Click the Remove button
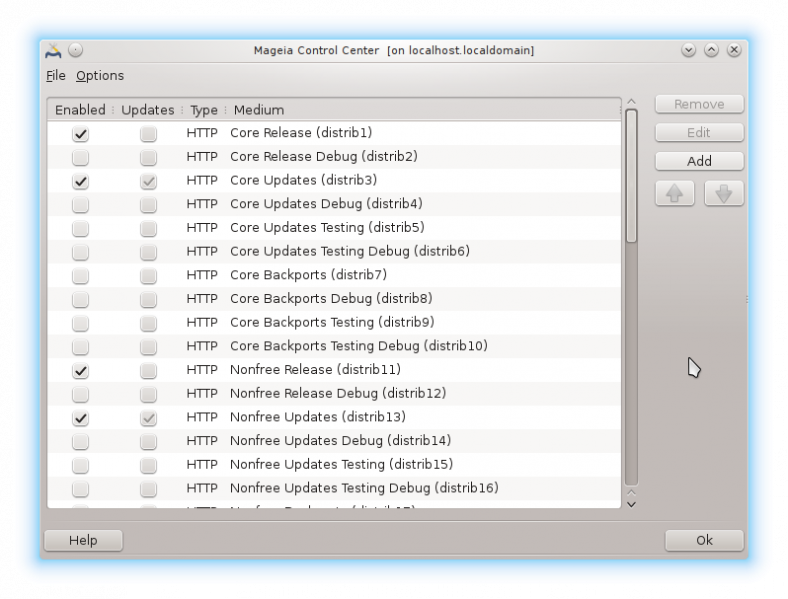The width and height of the screenshot is (788, 599). (x=699, y=104)
